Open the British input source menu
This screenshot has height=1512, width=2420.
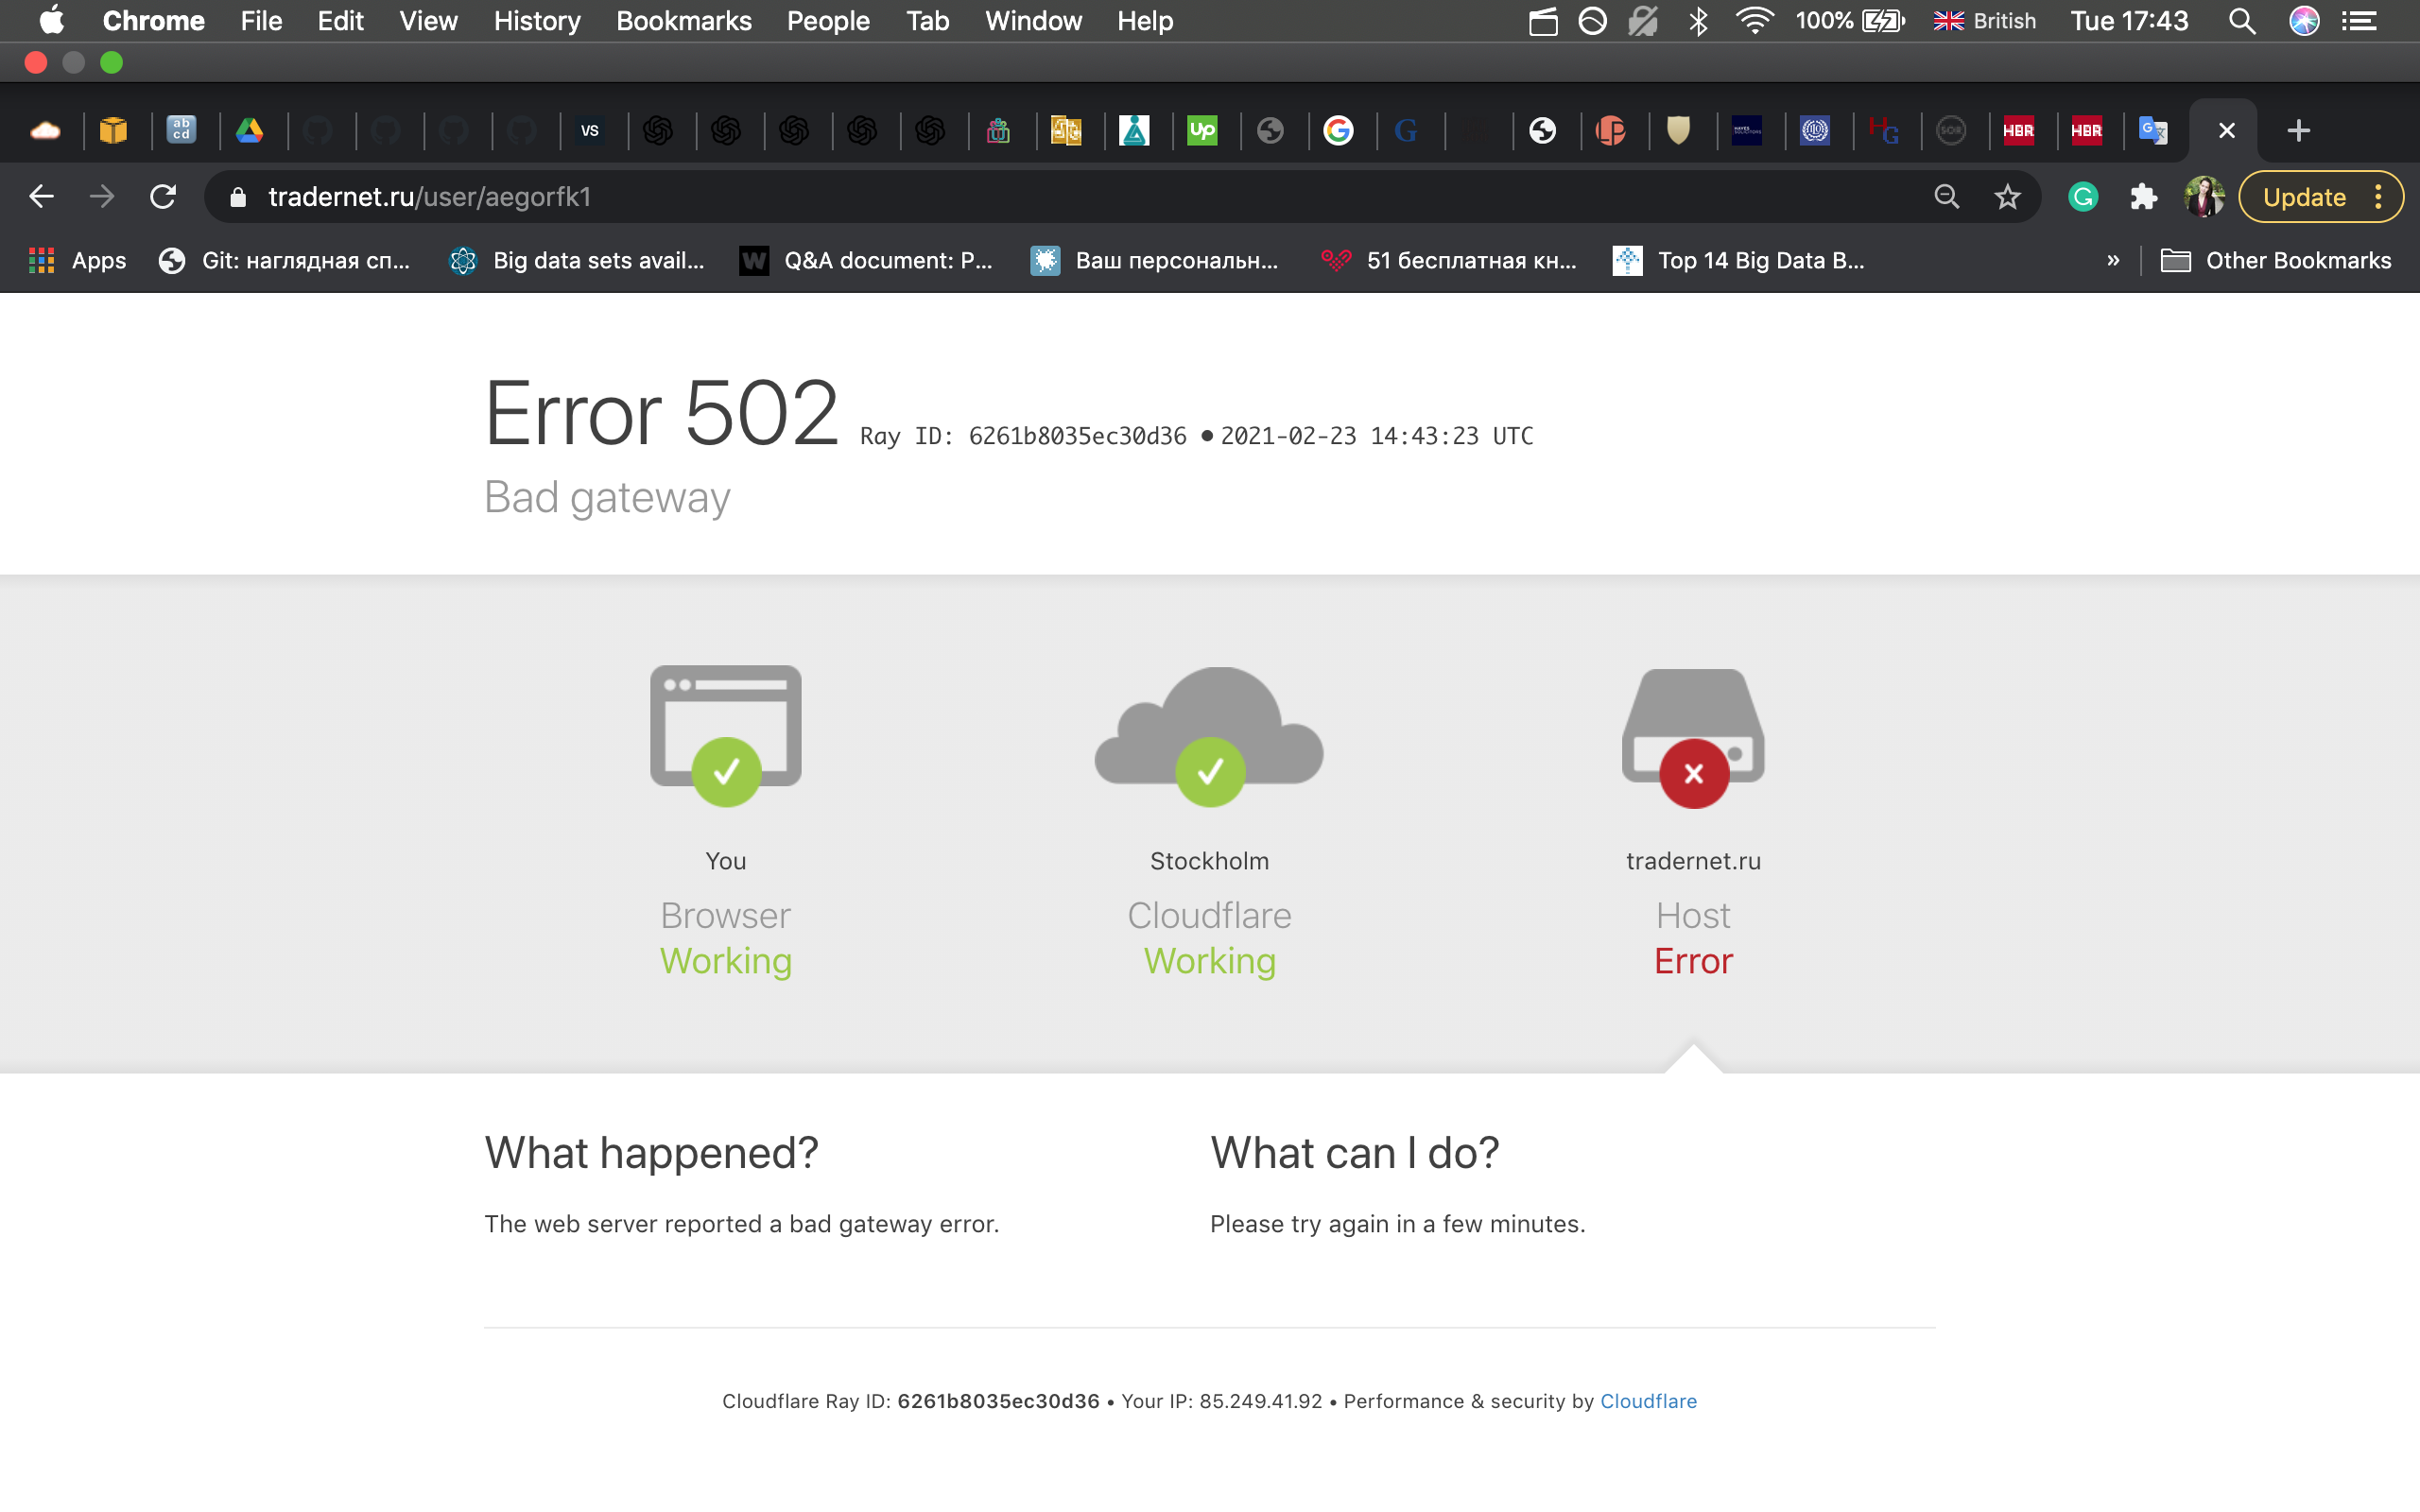pyautogui.click(x=1984, y=21)
